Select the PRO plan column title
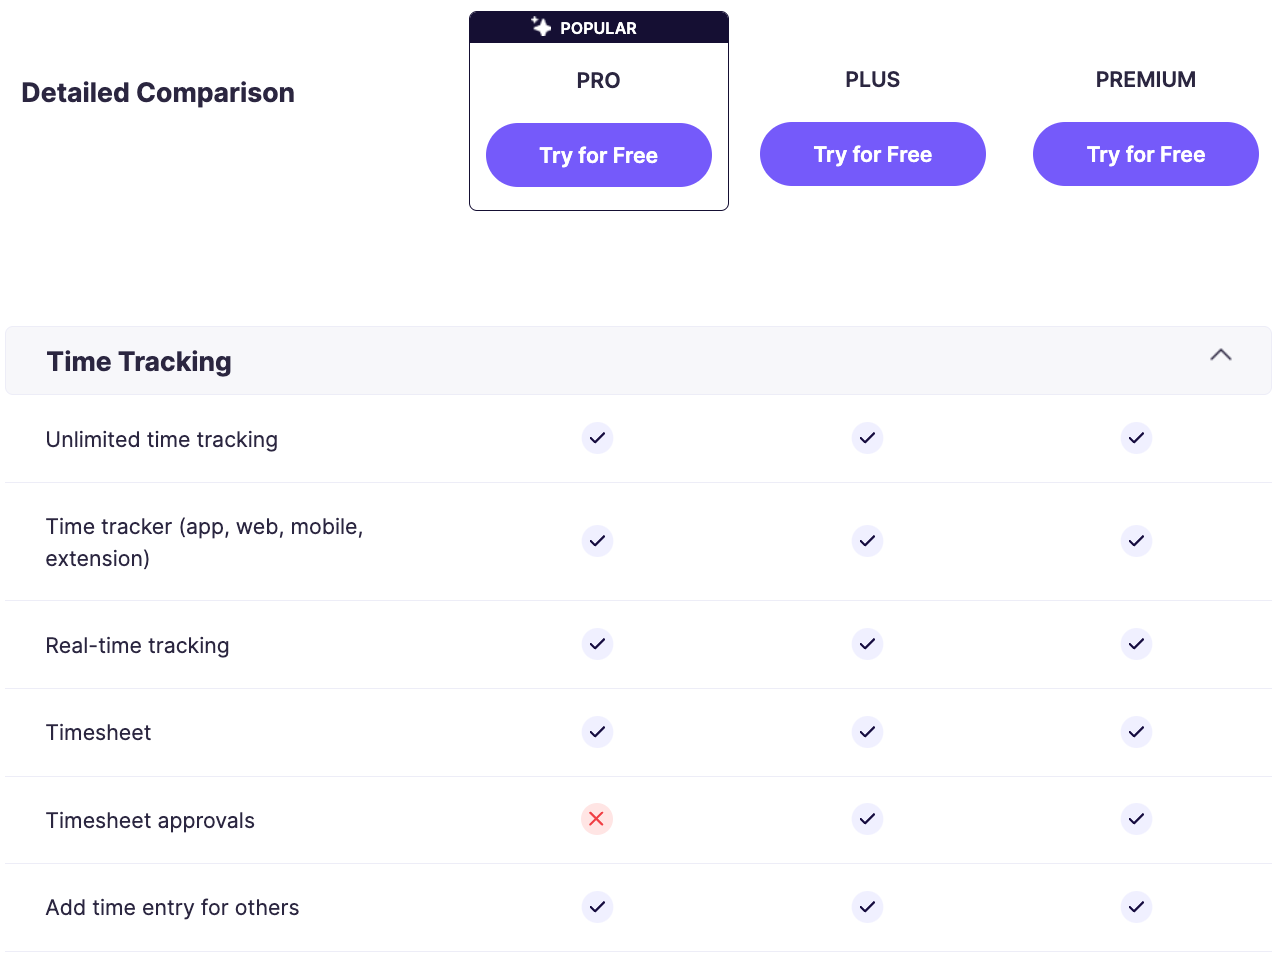1284x954 pixels. [x=598, y=81]
